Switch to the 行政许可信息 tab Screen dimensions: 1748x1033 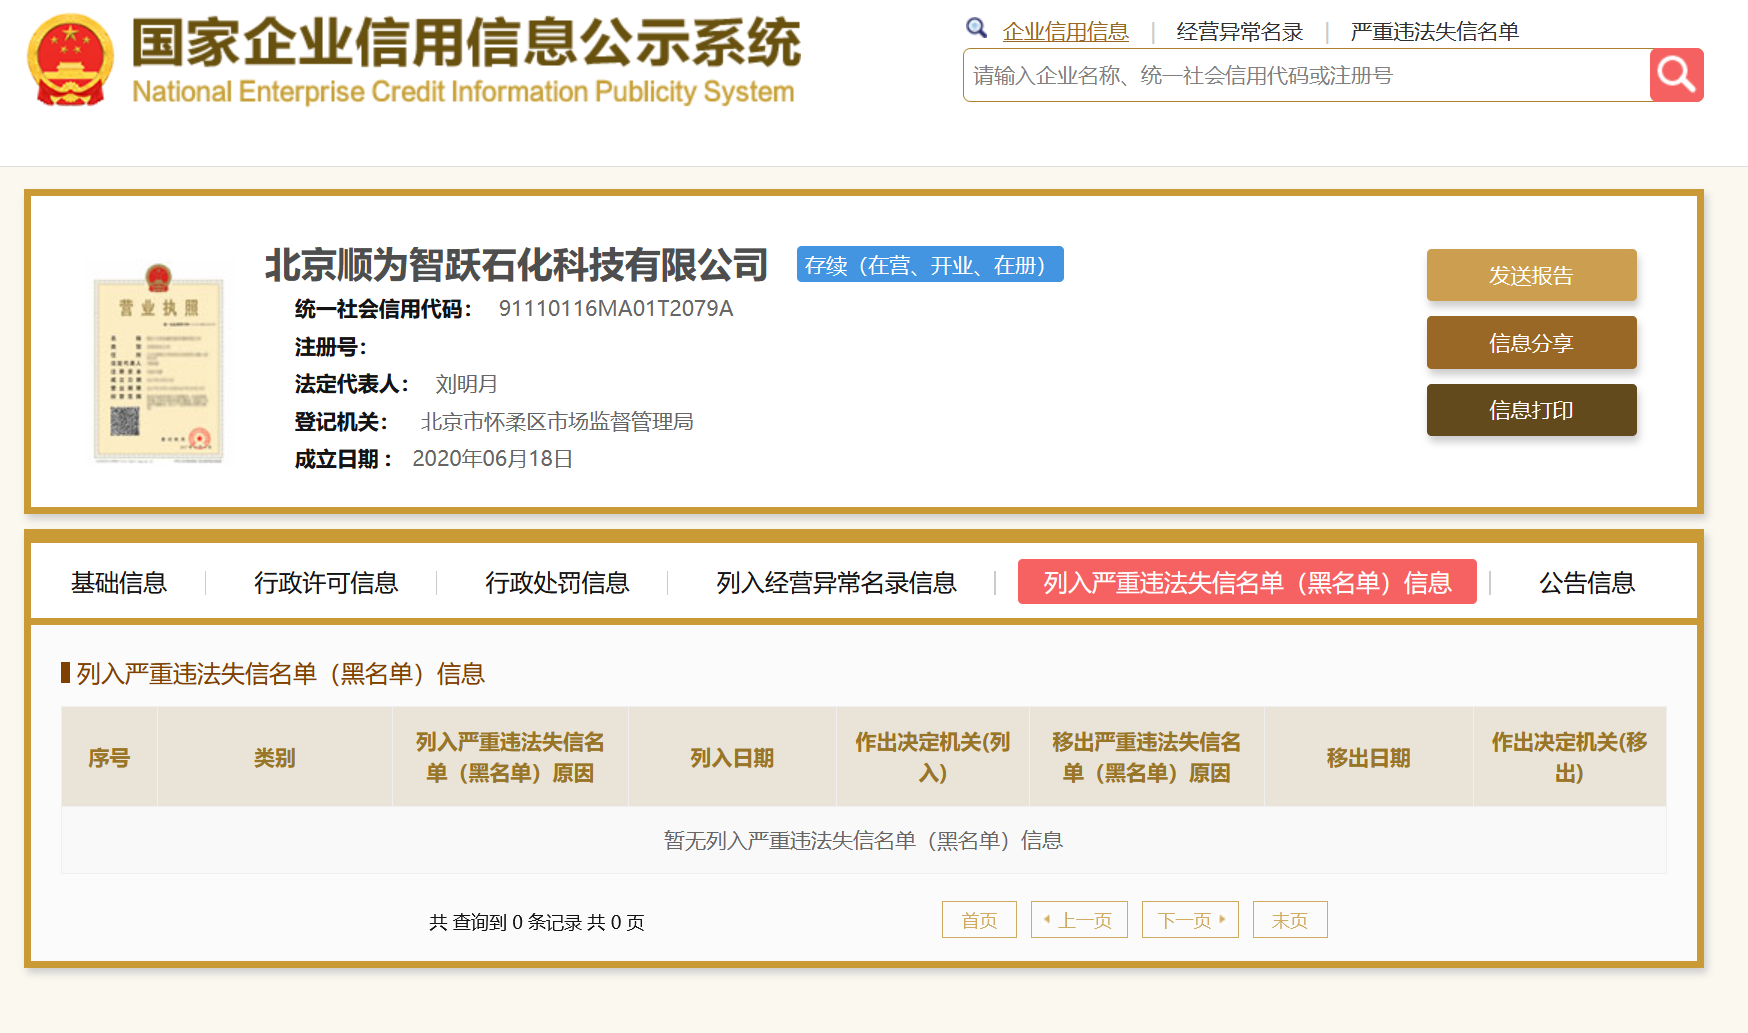[326, 583]
